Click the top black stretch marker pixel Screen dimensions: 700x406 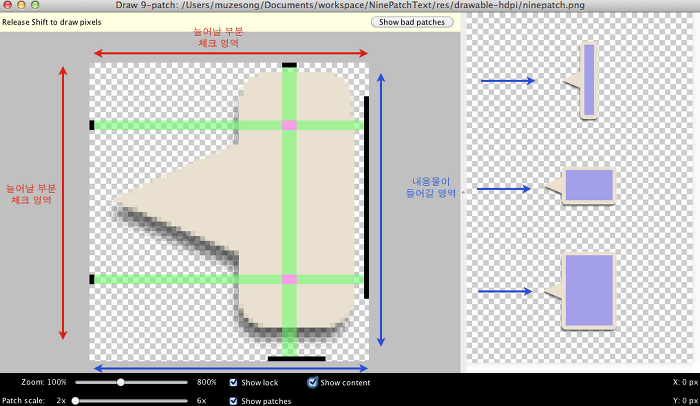289,65
